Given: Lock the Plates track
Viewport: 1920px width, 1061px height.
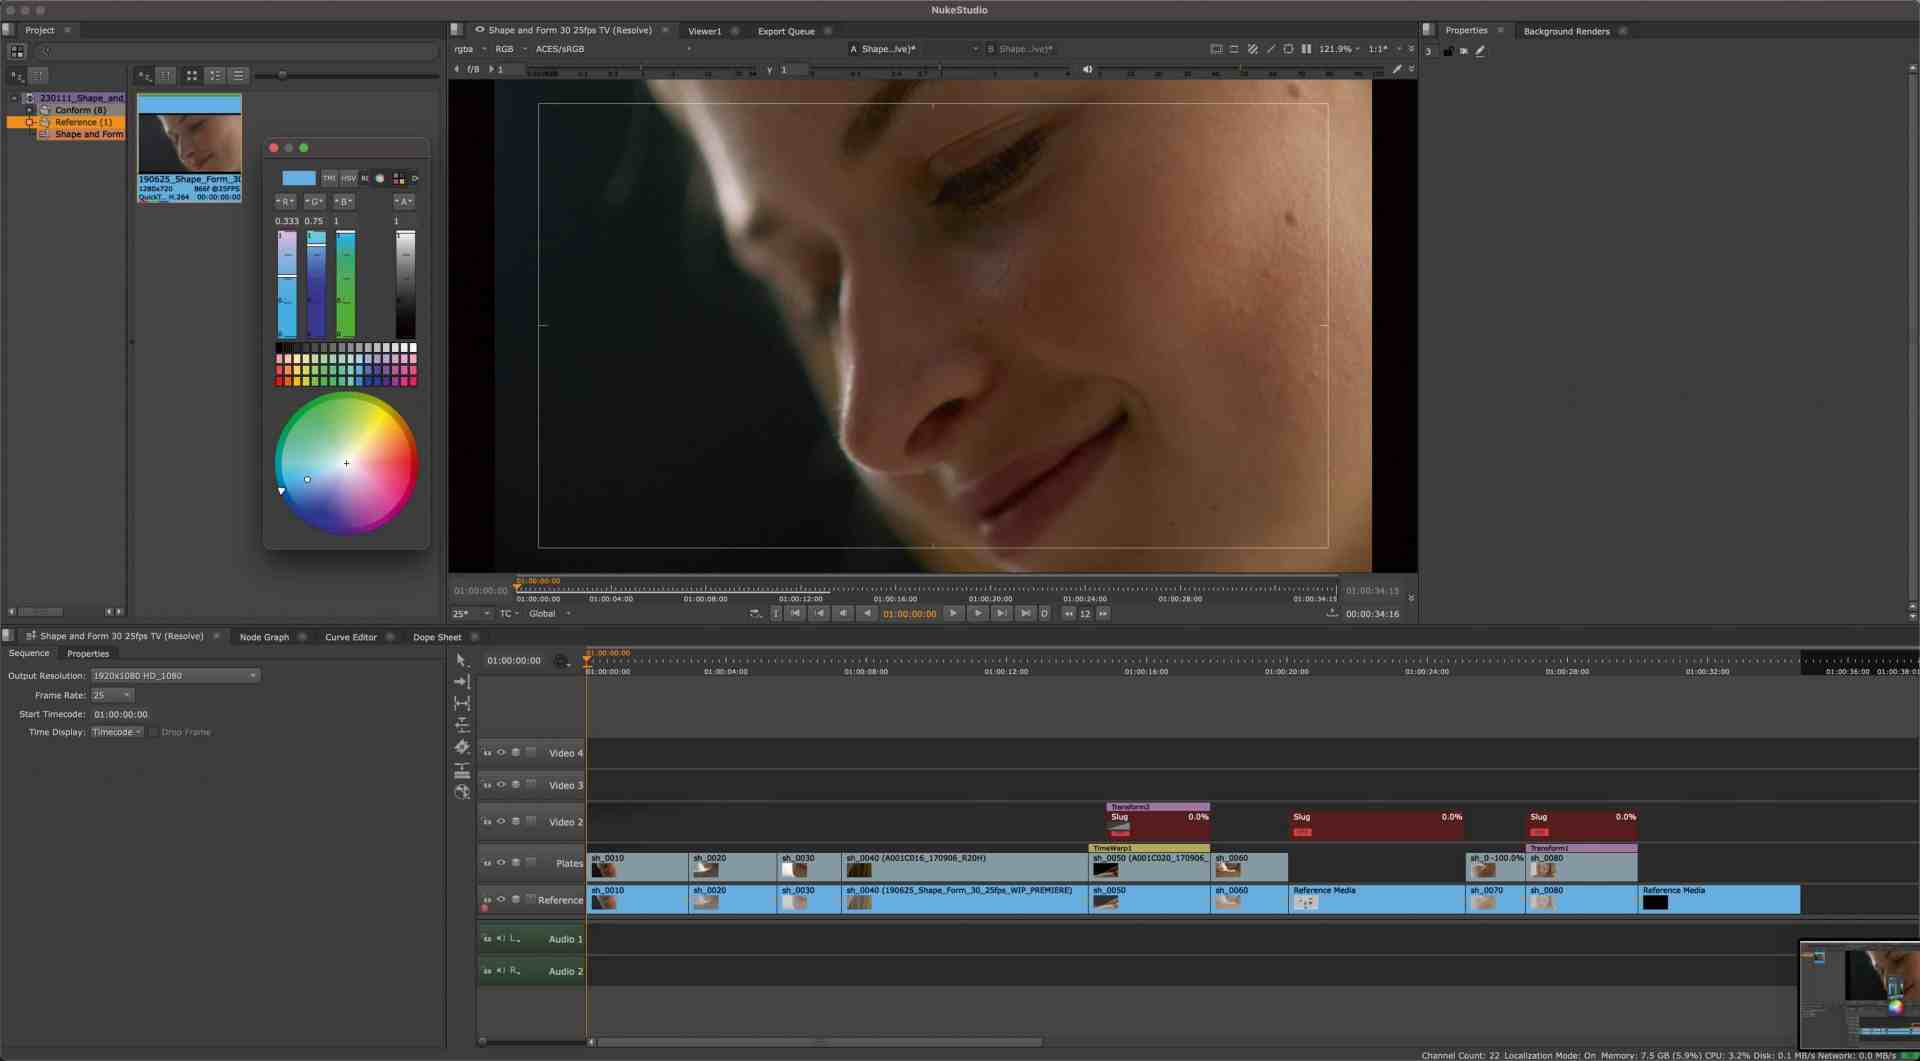Looking at the screenshot, I should [487, 862].
